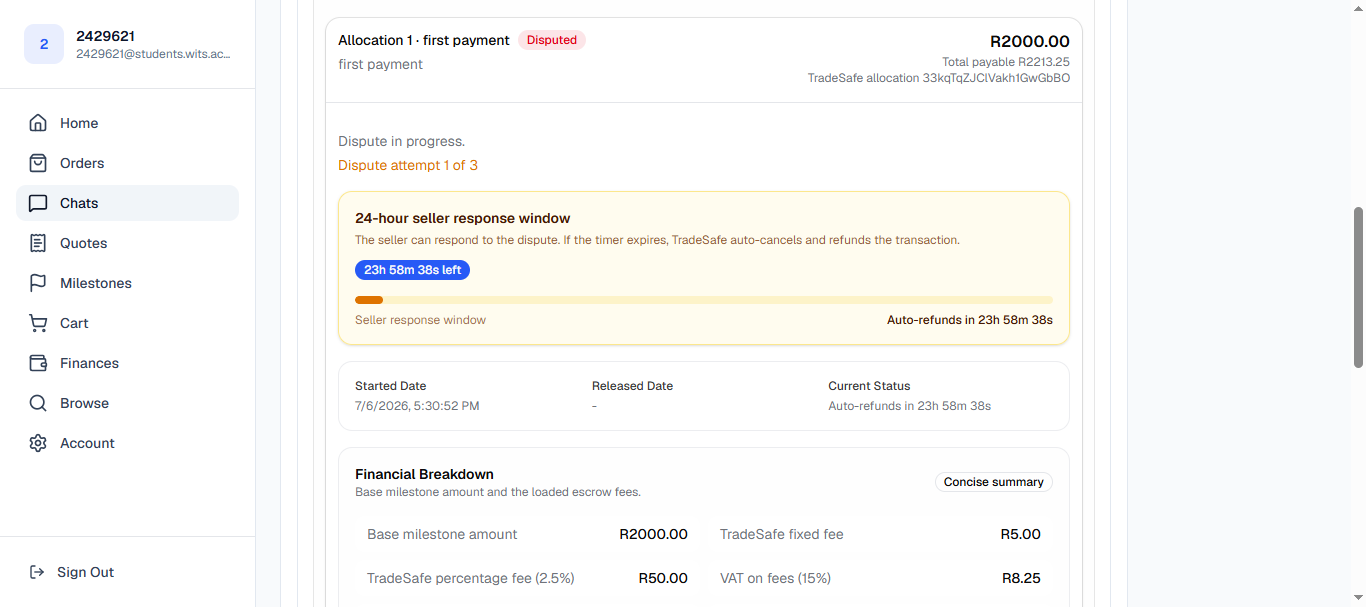Click the page vertical scrollbar thumb
1366x607 pixels.
coord(1358,288)
